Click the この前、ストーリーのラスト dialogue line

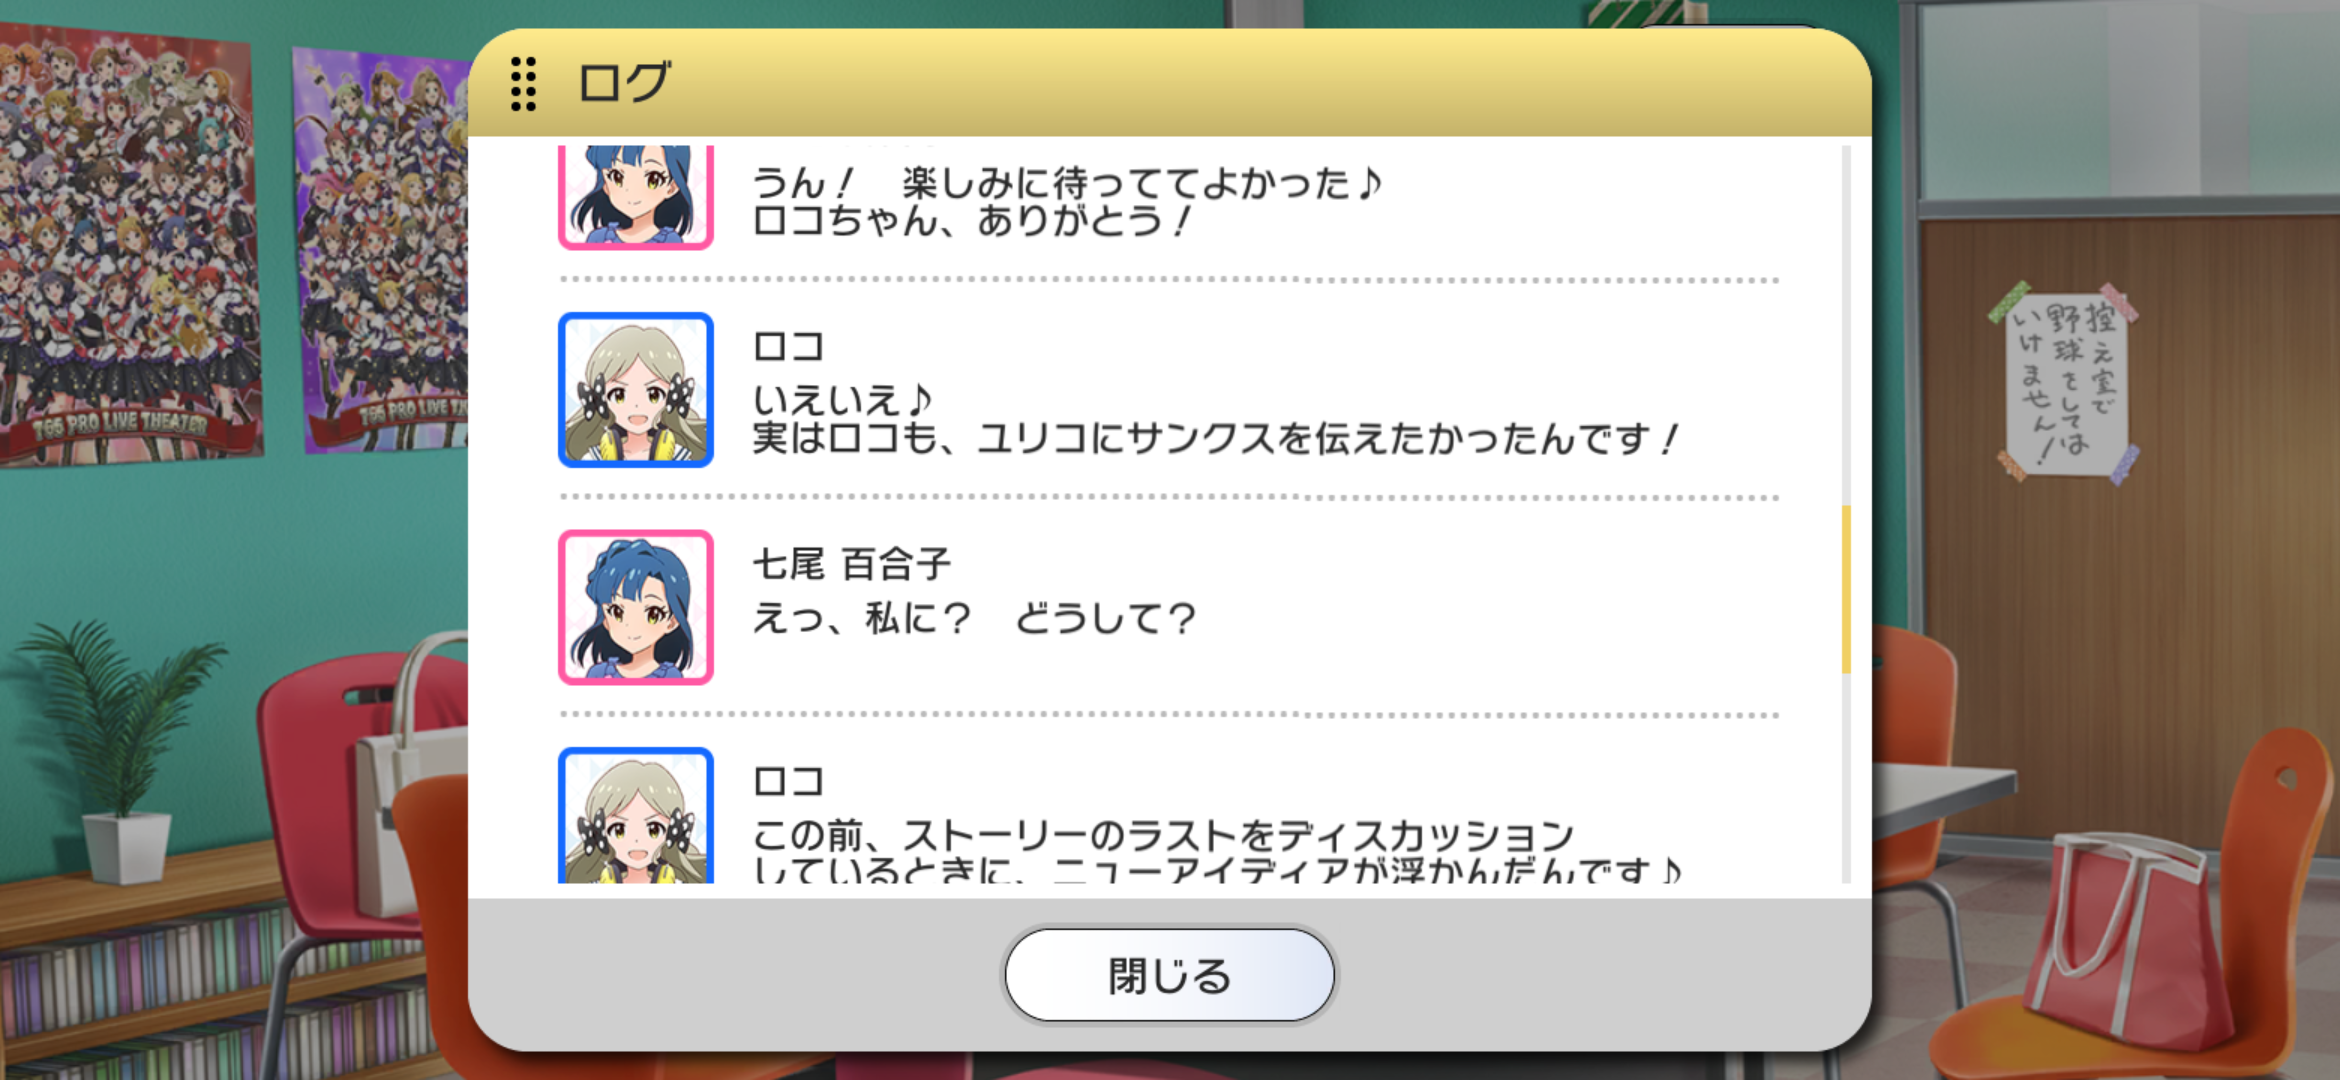click(1163, 834)
